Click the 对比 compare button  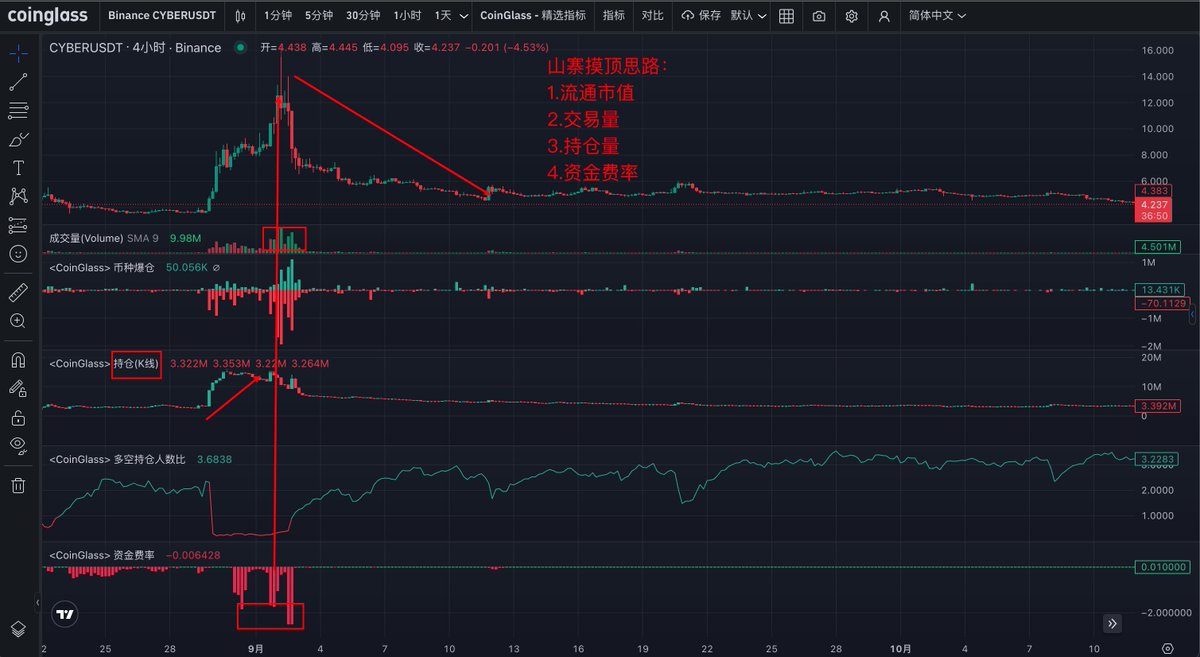click(652, 16)
